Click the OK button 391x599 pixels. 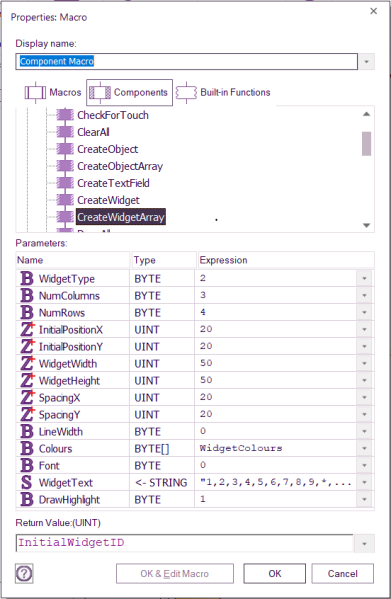point(275,573)
